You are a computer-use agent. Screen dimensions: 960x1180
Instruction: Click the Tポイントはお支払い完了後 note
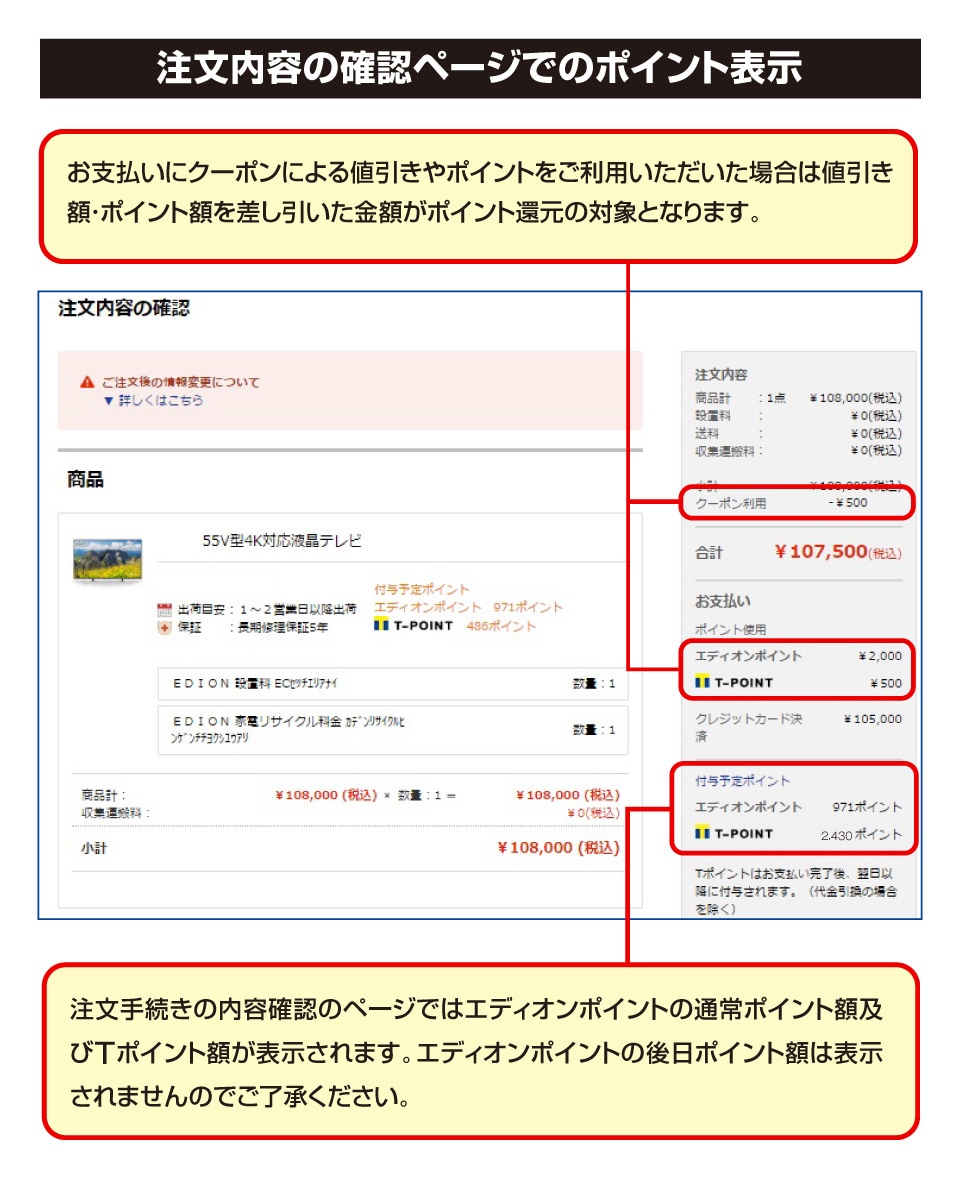click(796, 891)
